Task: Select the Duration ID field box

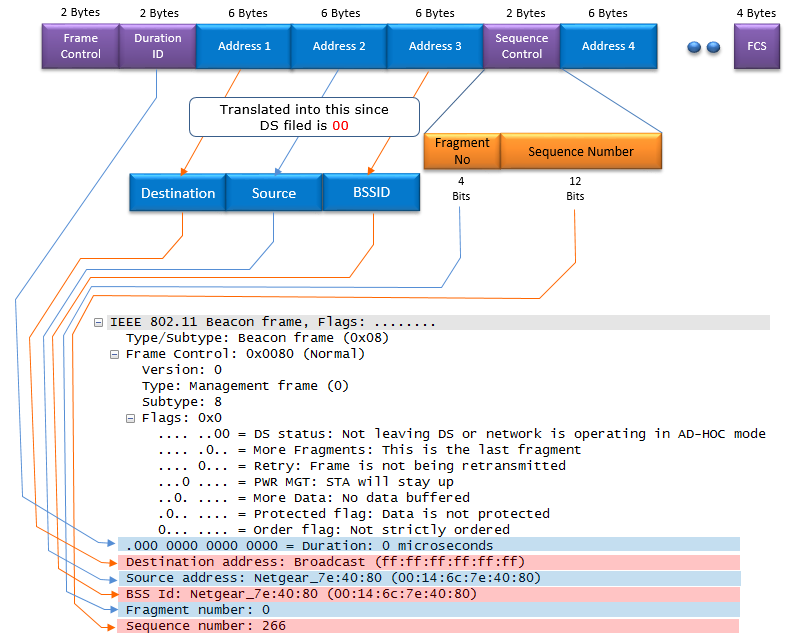Action: click(157, 46)
